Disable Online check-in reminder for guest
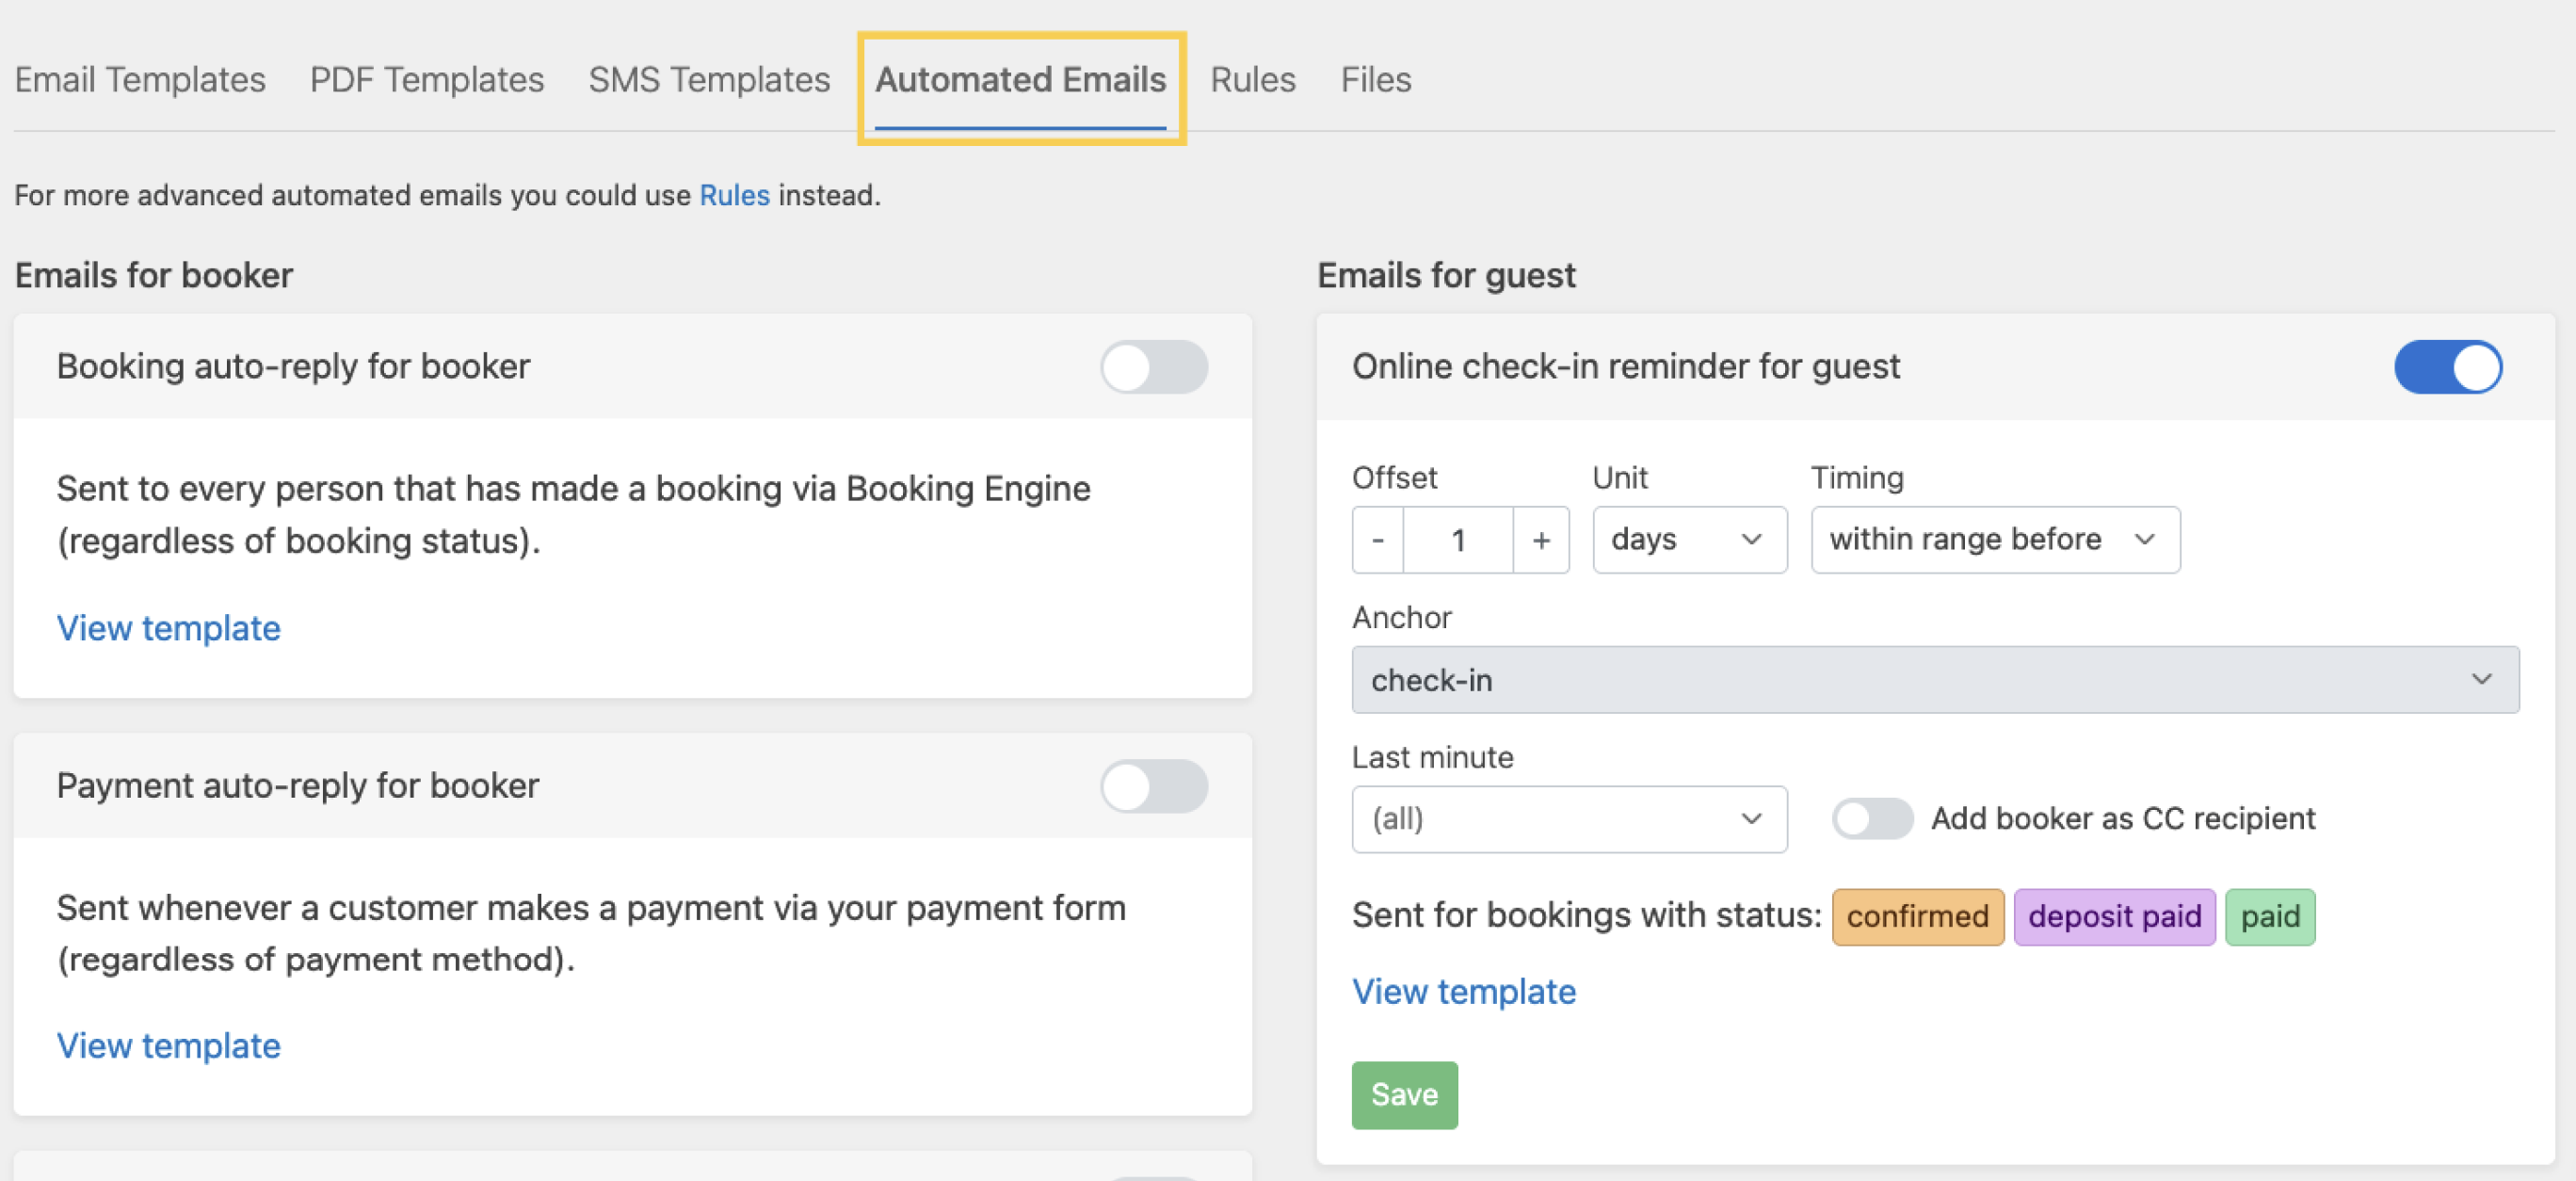Image resolution: width=2576 pixels, height=1181 pixels. point(2447,367)
